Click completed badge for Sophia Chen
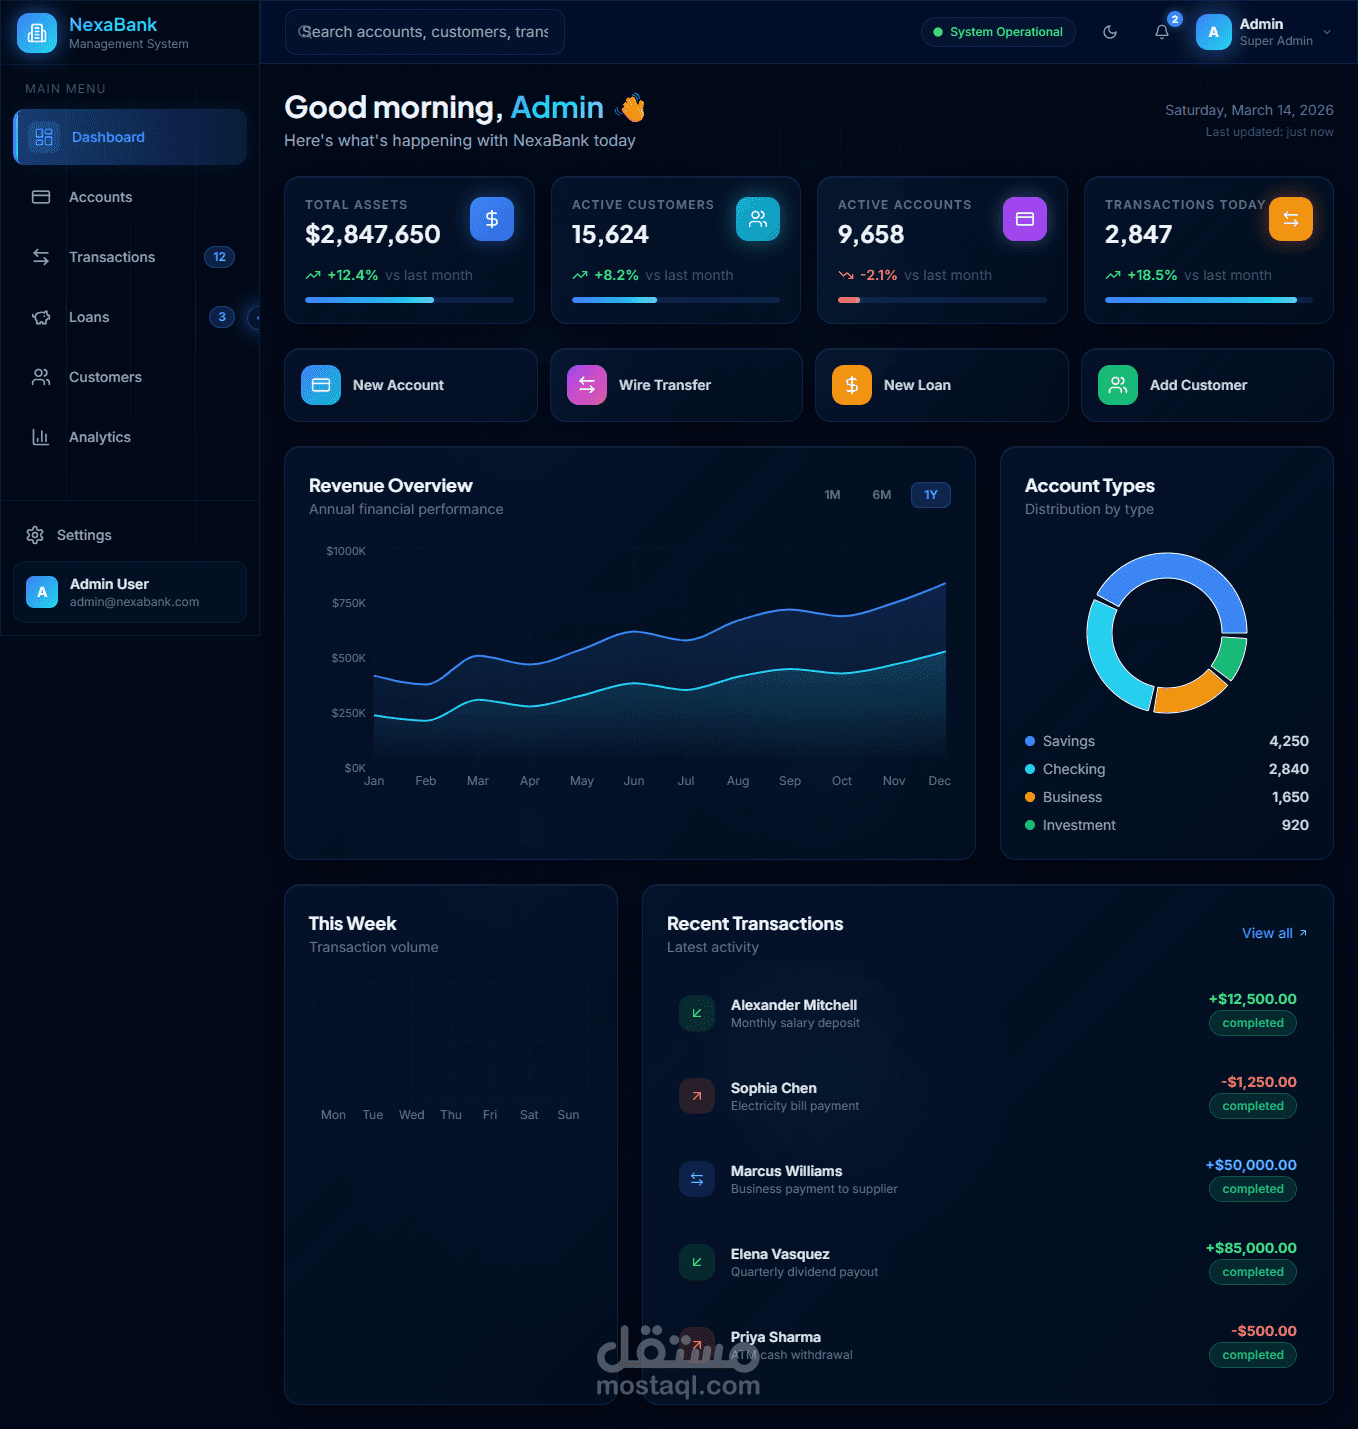Screen dimensions: 1358x1429 1253,1106
